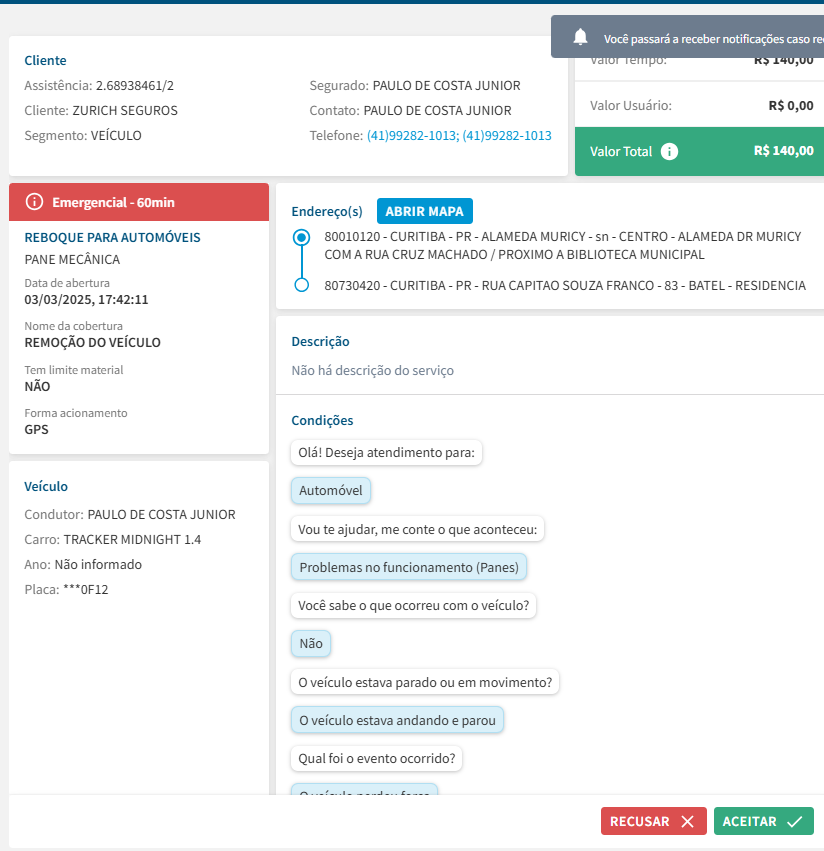The width and height of the screenshot is (824, 851).
Task: Click the Problemas no funcionamento (Panes) chip
Action: (409, 567)
